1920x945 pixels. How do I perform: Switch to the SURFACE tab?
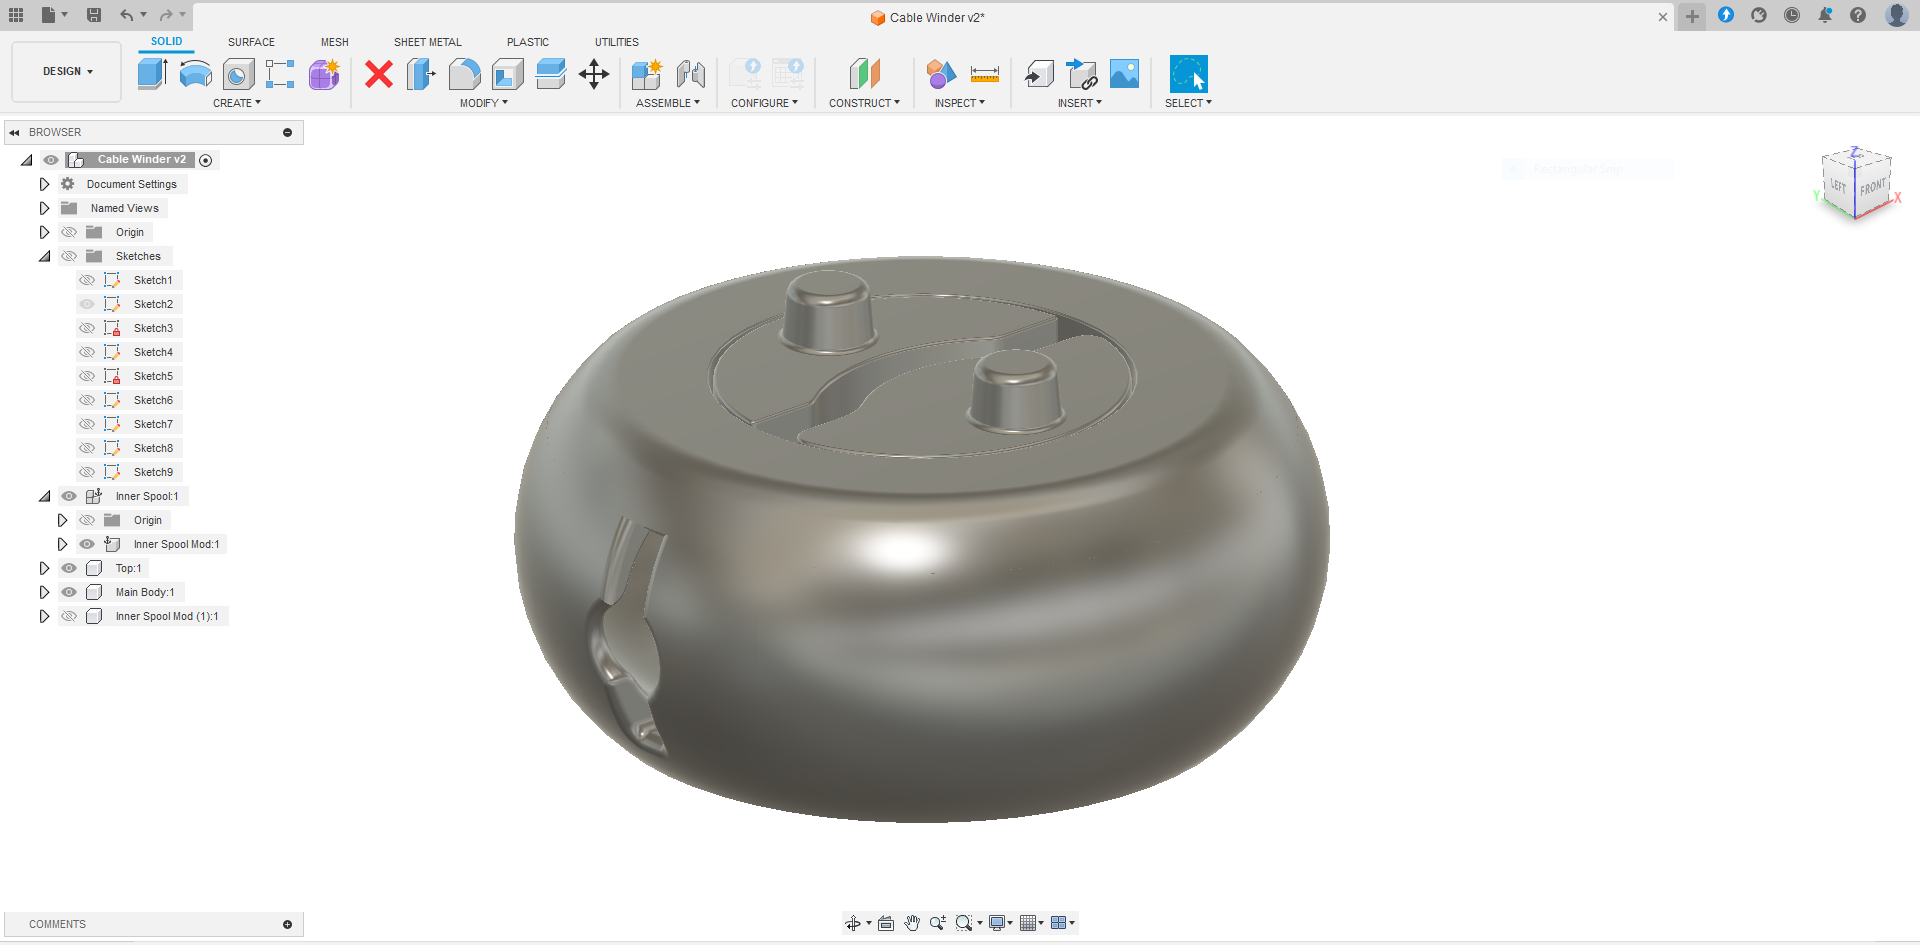point(251,42)
